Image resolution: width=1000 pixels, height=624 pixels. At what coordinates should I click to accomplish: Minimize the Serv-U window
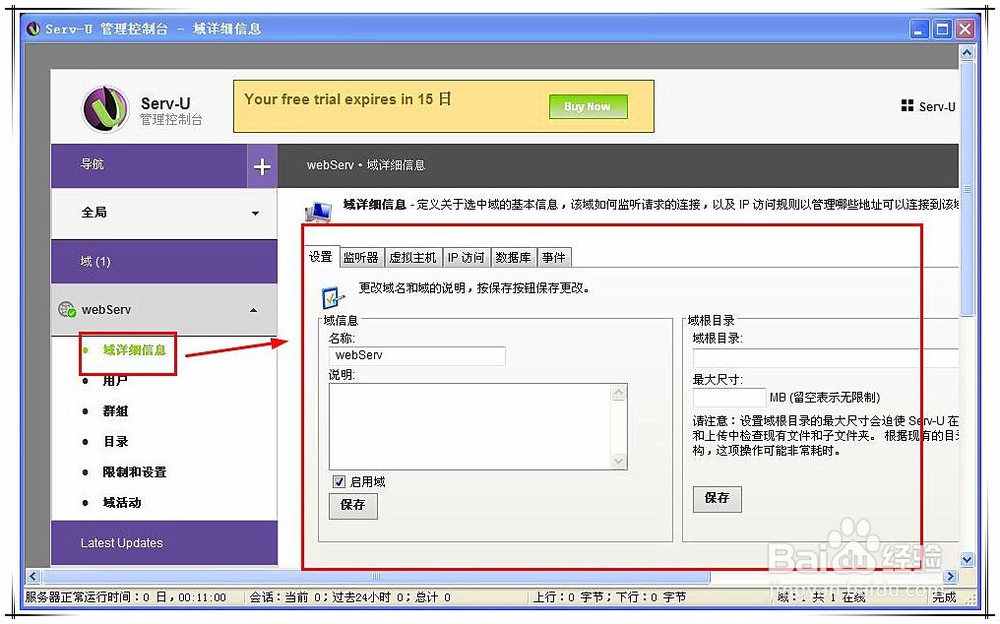pyautogui.click(x=919, y=29)
